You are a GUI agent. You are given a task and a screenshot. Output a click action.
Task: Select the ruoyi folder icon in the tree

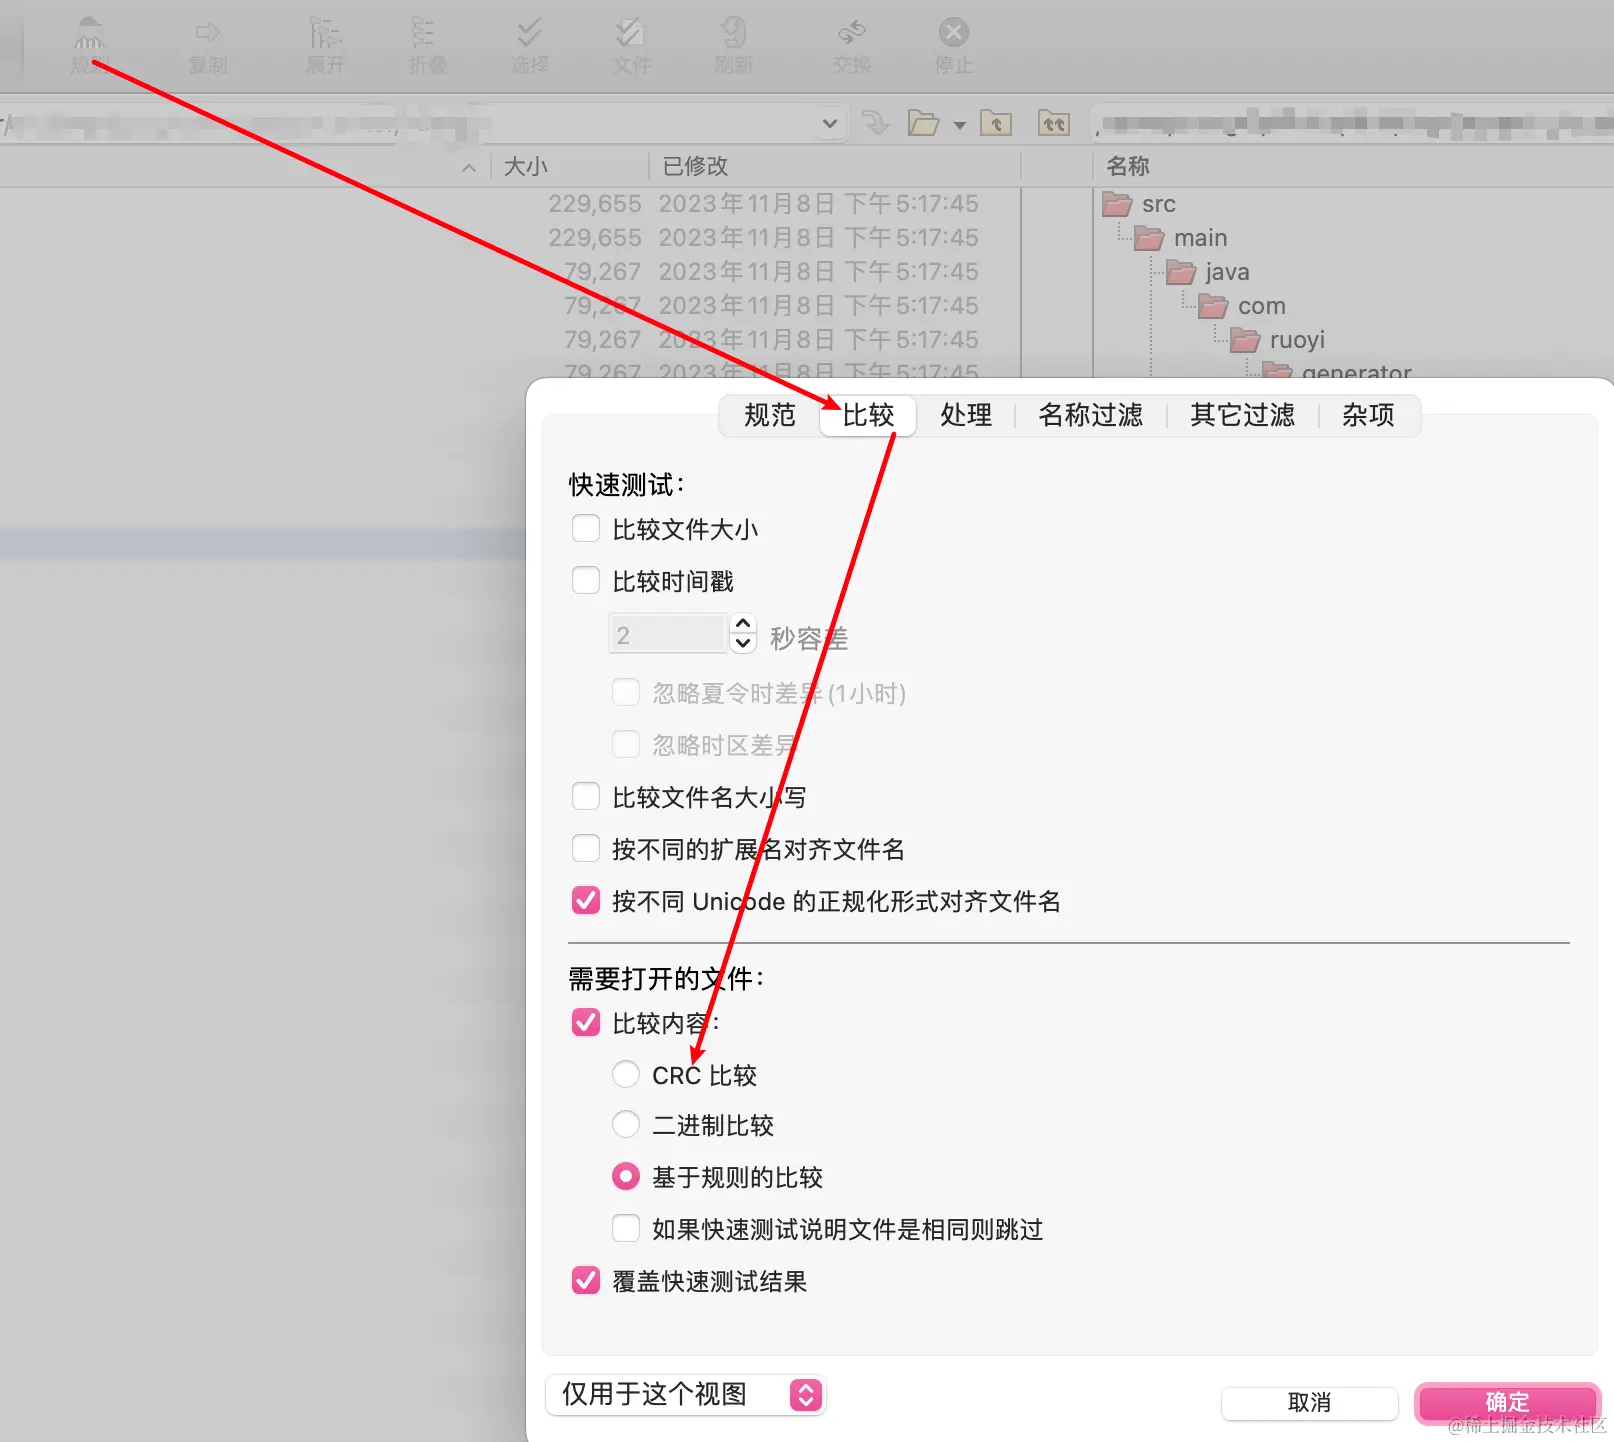point(1245,340)
